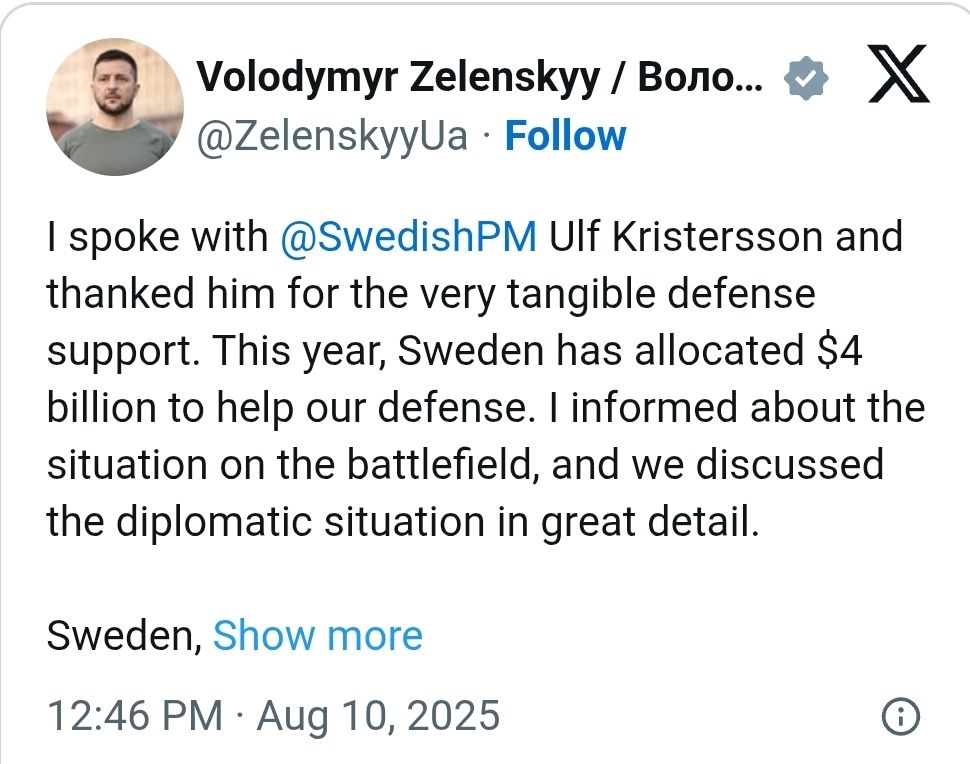Expand the tweet with Show more
Screen dimensions: 970x764
[x=318, y=635]
